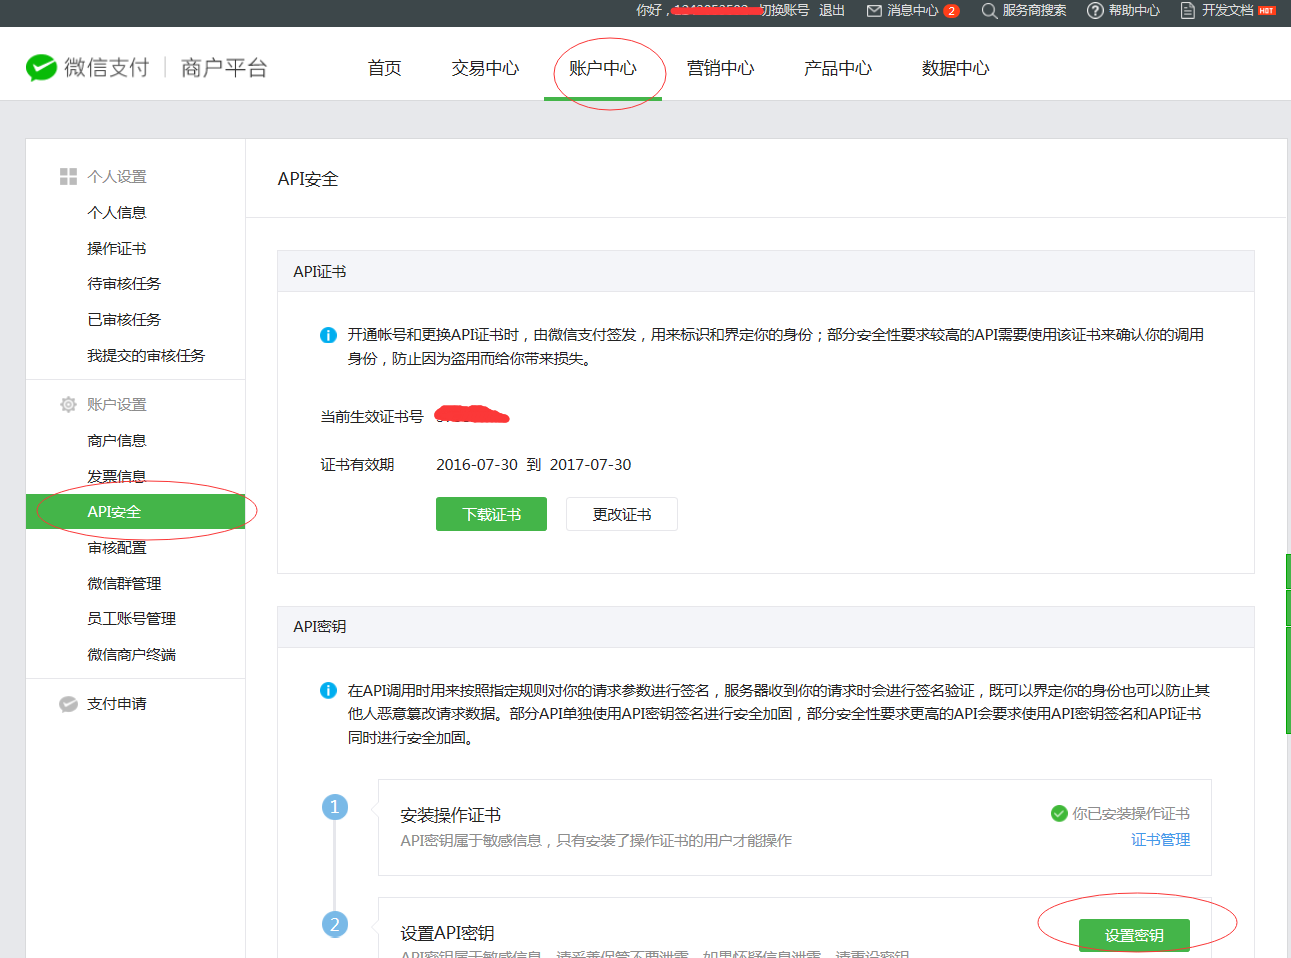The height and width of the screenshot is (958, 1291).
Task: Open the 首页 top navigation tab
Action: [x=384, y=68]
